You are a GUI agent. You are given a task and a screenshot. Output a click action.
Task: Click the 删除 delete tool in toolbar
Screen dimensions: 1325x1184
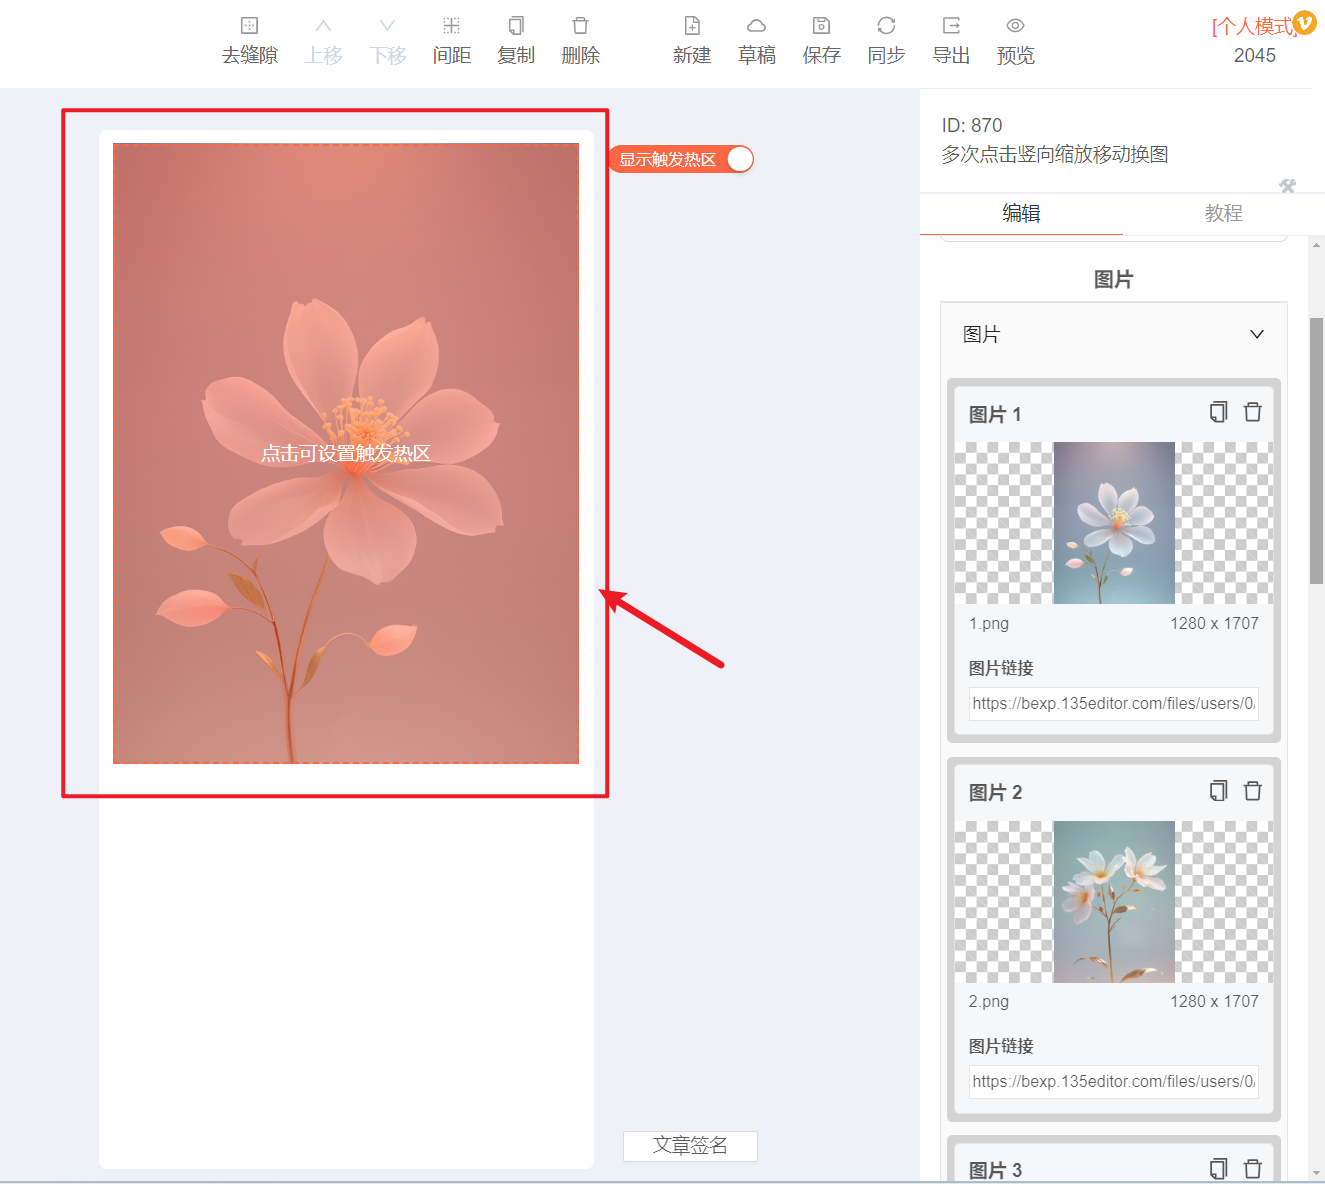click(581, 41)
